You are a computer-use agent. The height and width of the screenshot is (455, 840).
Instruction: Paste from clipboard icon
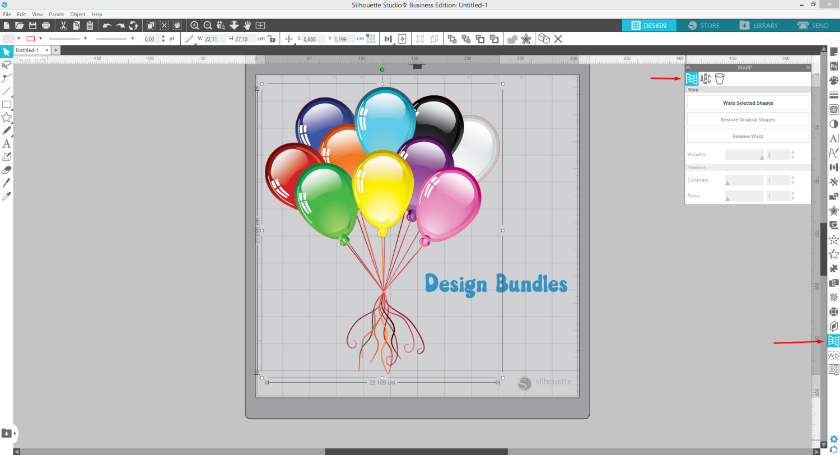point(89,25)
